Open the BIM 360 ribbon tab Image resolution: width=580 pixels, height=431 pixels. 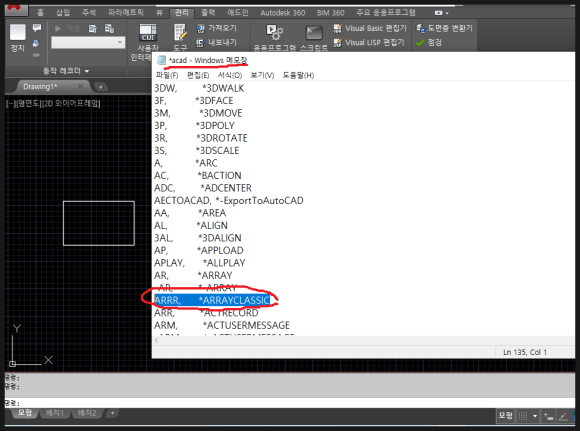click(x=330, y=13)
